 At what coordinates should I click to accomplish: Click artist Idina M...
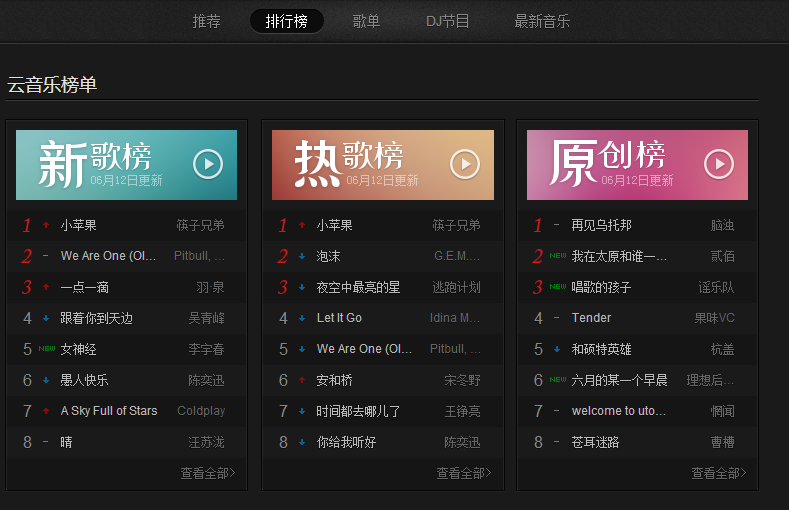click(455, 318)
